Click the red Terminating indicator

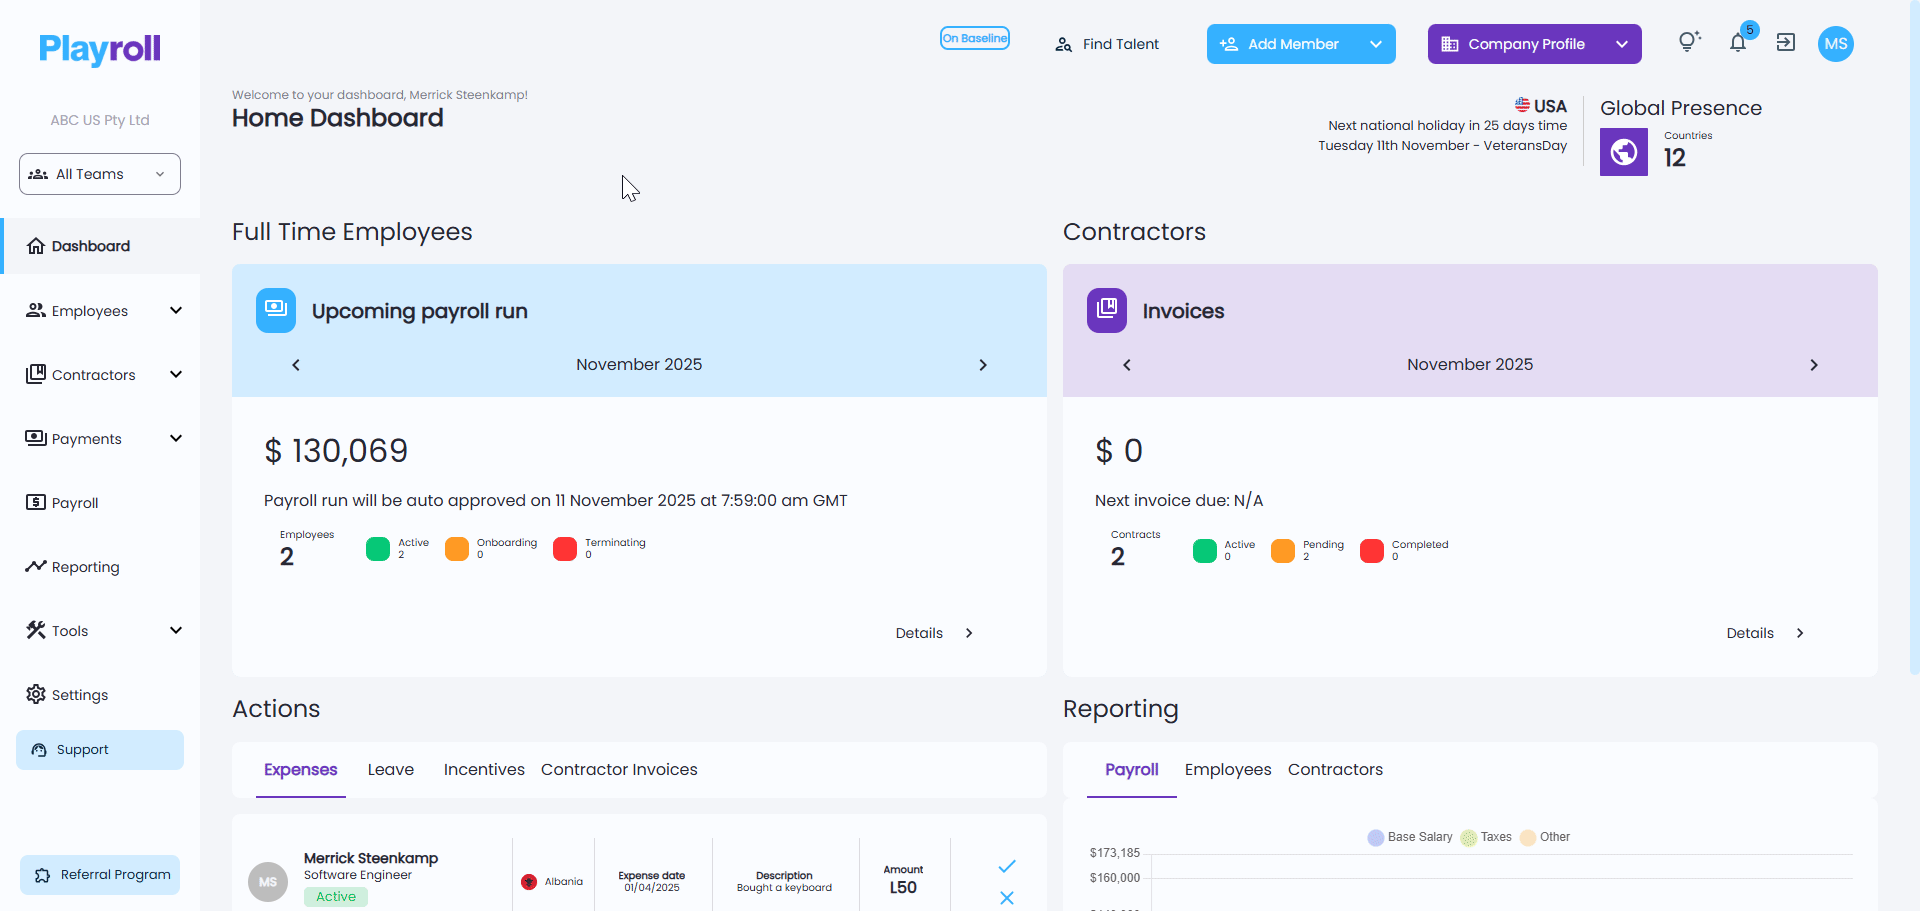coord(565,549)
